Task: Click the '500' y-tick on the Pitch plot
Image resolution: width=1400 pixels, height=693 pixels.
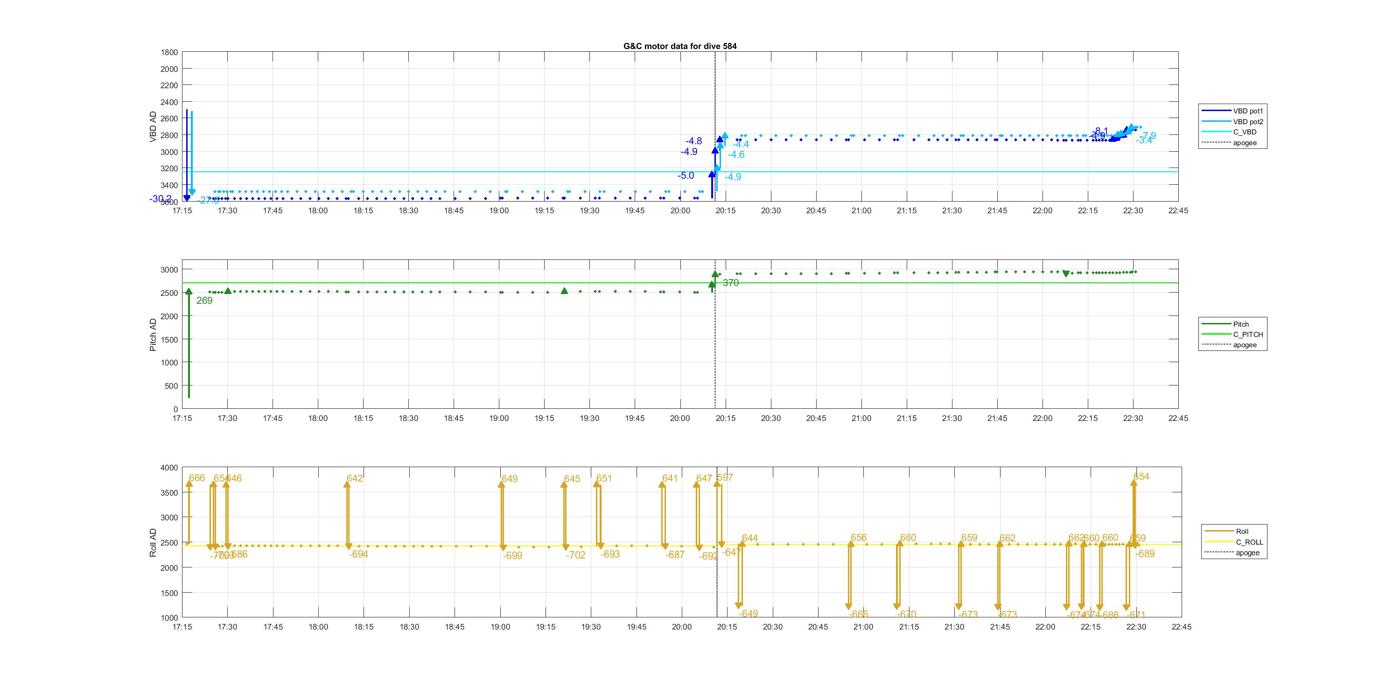Action: click(172, 386)
